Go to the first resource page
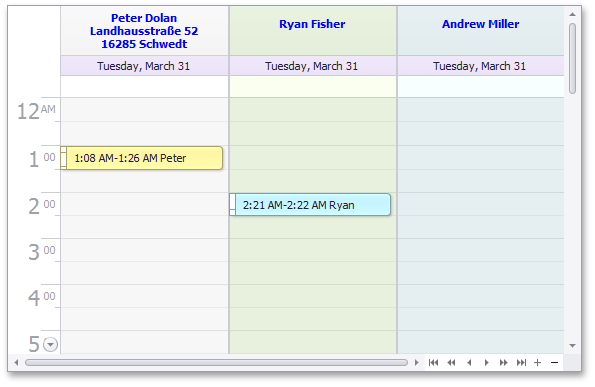The image size is (595, 387). click(433, 363)
